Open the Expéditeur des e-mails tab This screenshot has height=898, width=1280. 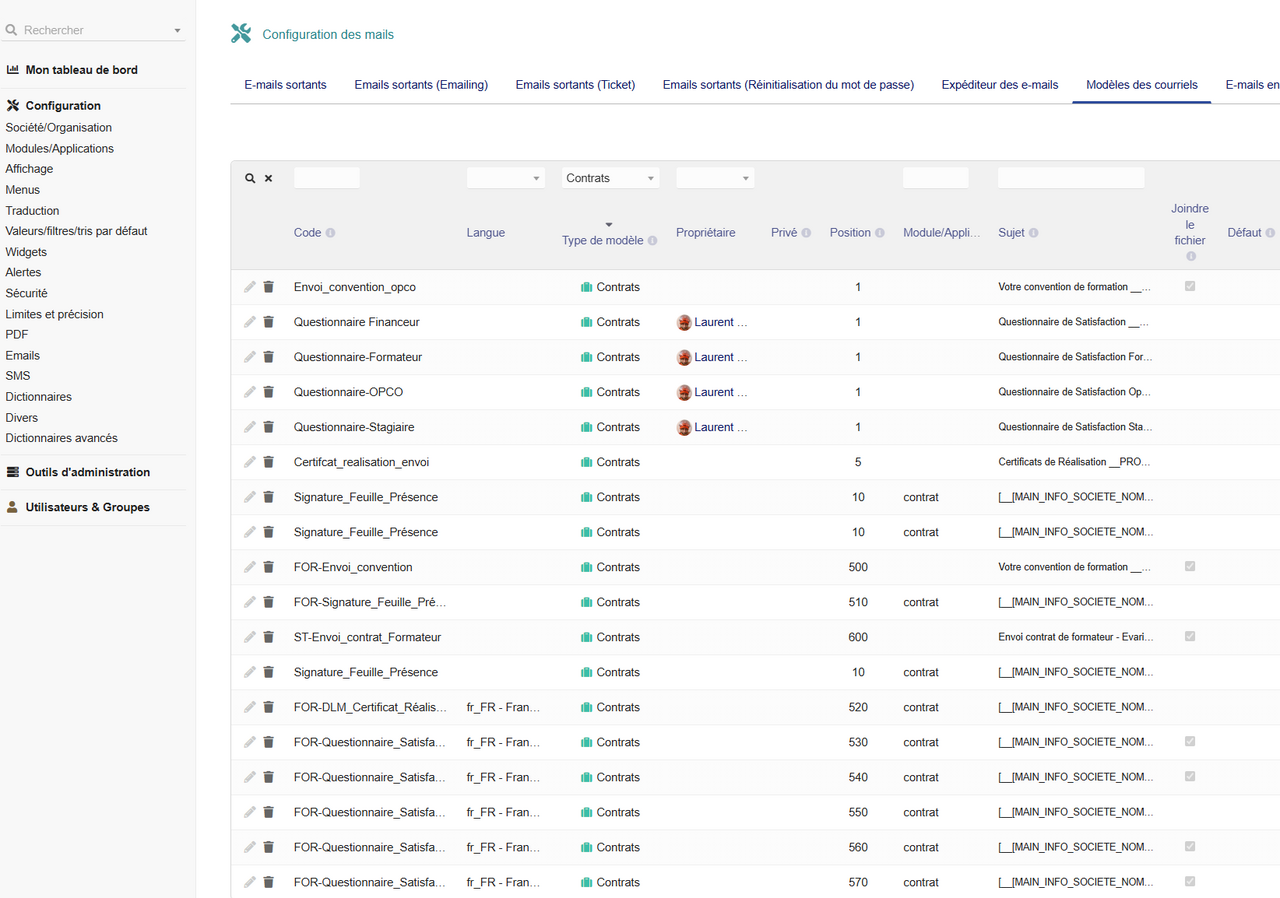click(999, 85)
